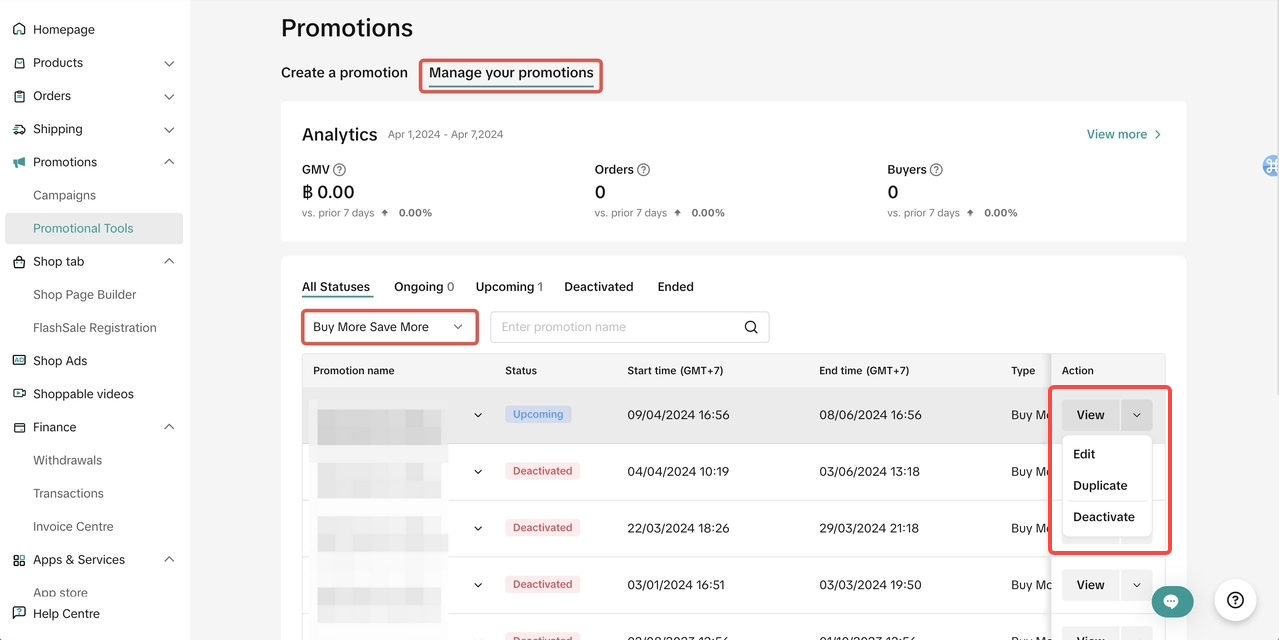The height and width of the screenshot is (640, 1279).
Task: Open the green chat bubble widget
Action: pos(1172,601)
